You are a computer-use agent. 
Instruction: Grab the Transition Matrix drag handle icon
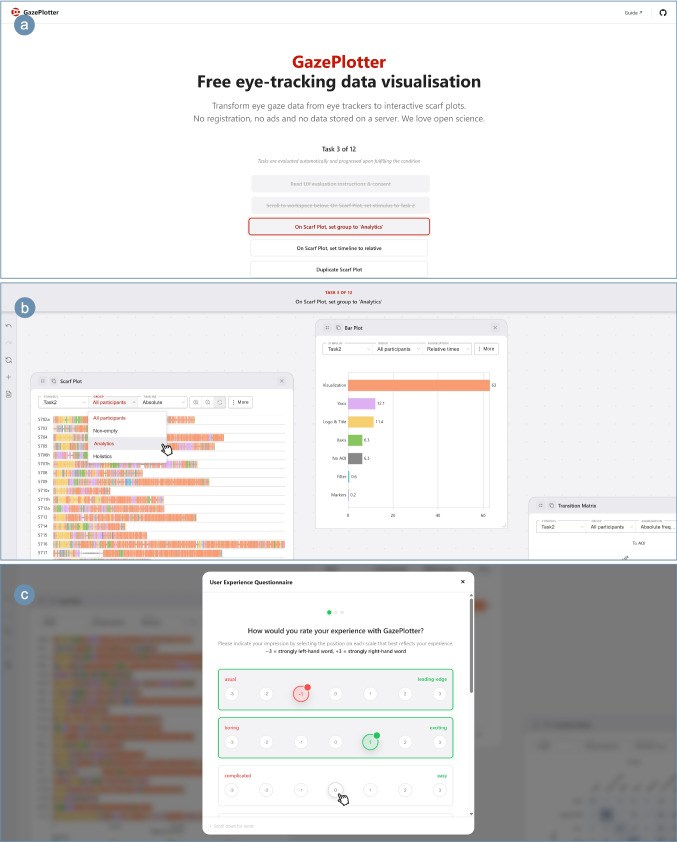pos(541,506)
